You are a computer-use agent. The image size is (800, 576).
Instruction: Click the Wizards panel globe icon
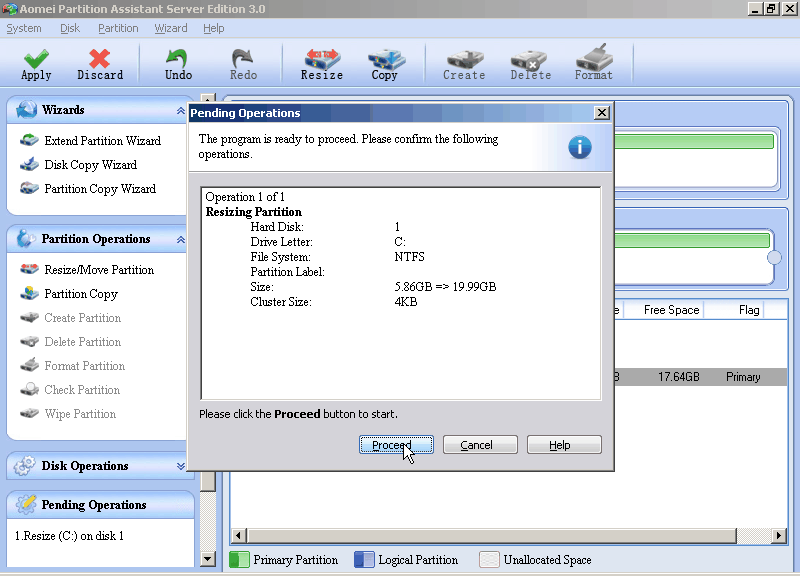[26, 109]
